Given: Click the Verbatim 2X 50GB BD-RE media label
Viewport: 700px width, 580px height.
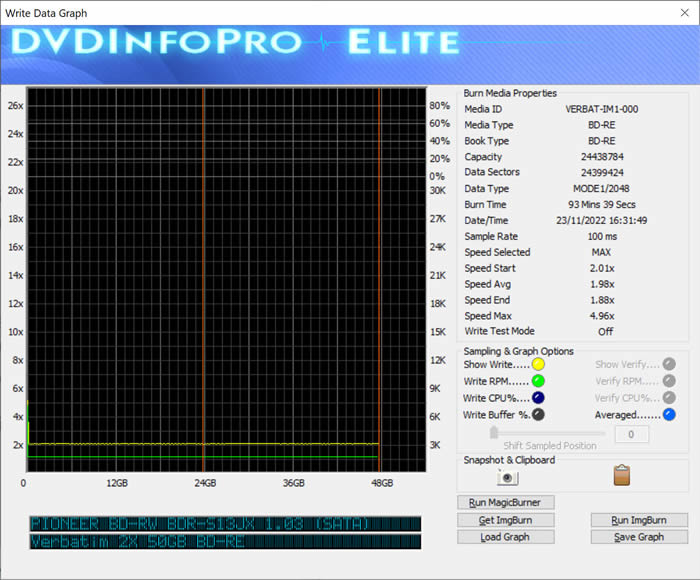Looking at the screenshot, I should coord(225,542).
